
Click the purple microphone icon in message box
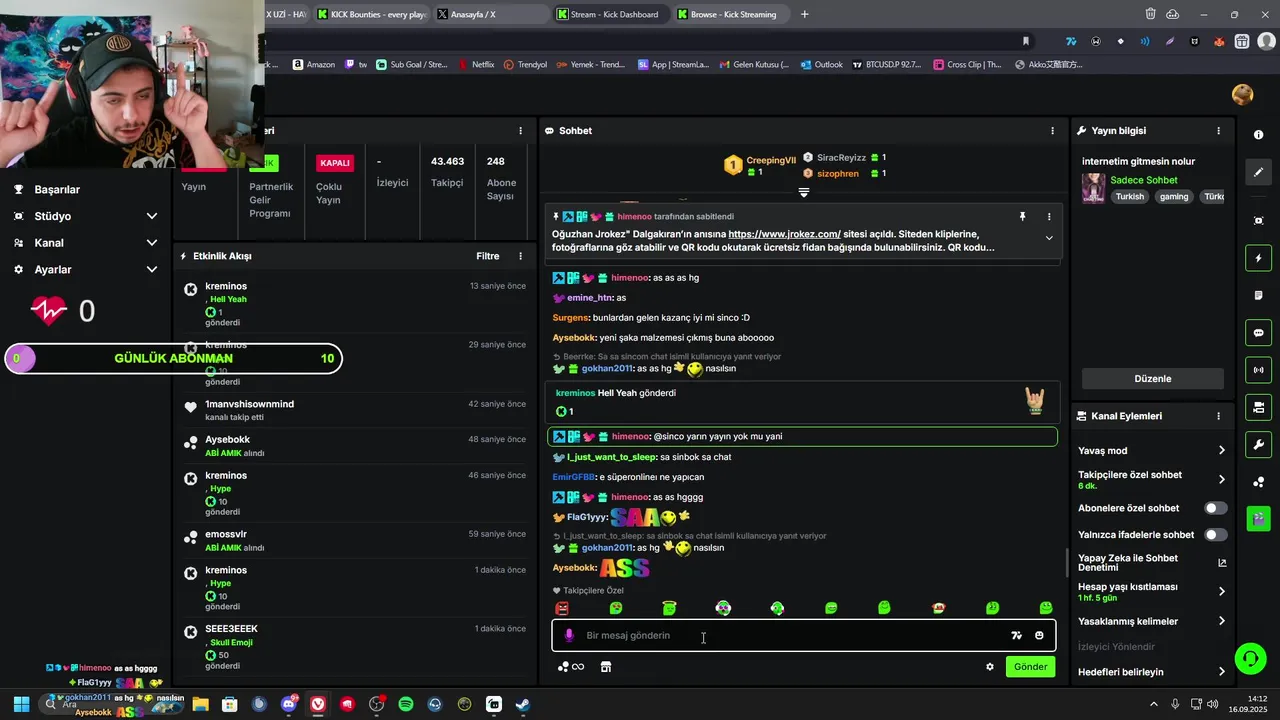point(569,635)
